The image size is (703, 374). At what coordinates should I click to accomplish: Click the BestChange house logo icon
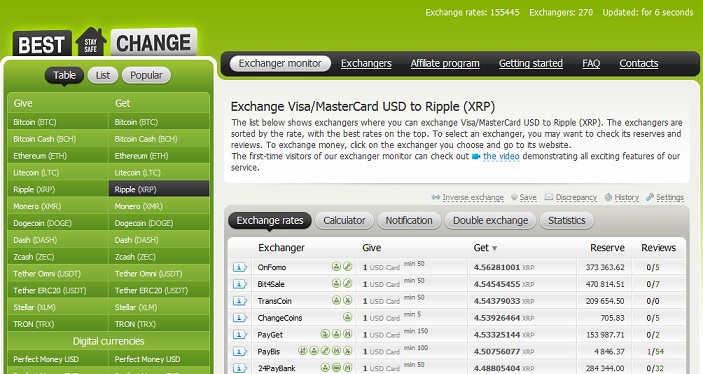(x=91, y=42)
